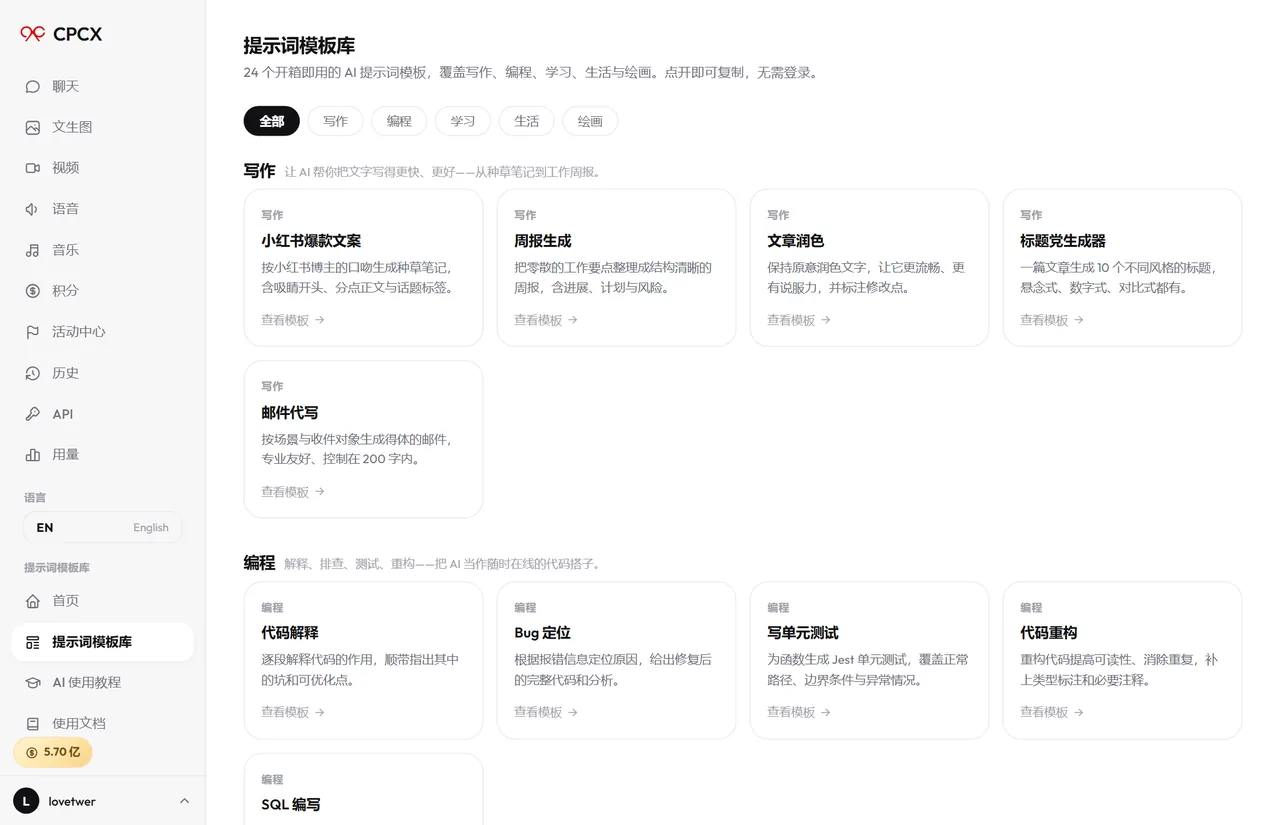Screen dimensions: 1280x825
Task: Click 查看模板 under 标题党生成器
Action: coord(1052,320)
